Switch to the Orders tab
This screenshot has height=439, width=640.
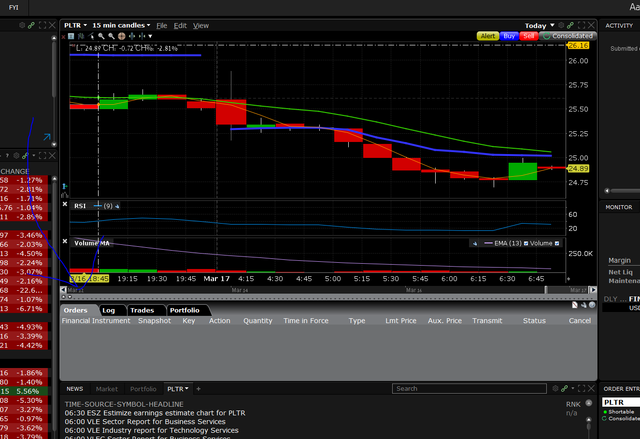(76, 310)
